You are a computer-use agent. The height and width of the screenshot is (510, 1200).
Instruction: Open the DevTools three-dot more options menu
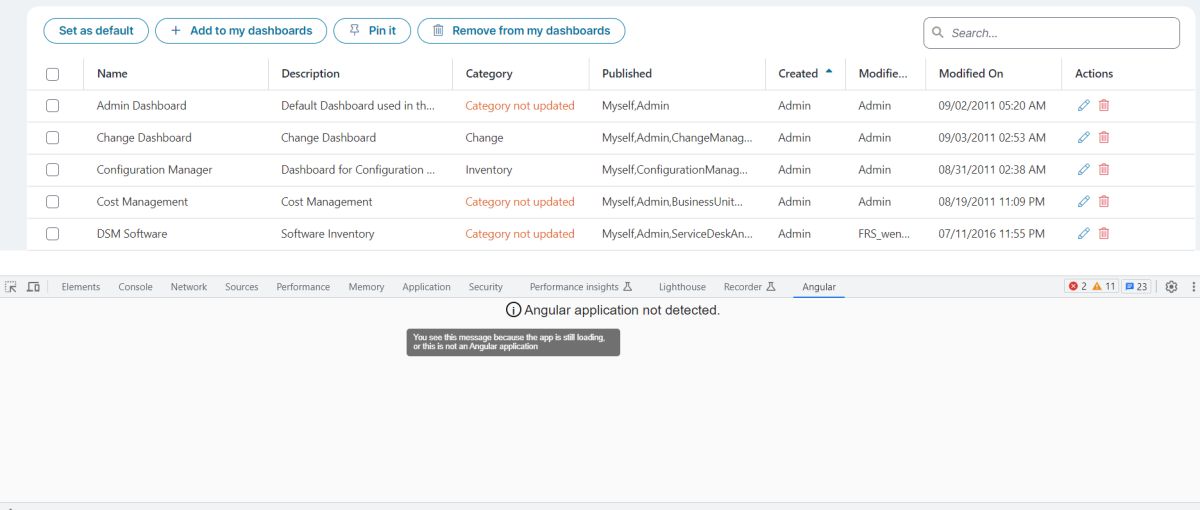[1193, 287]
